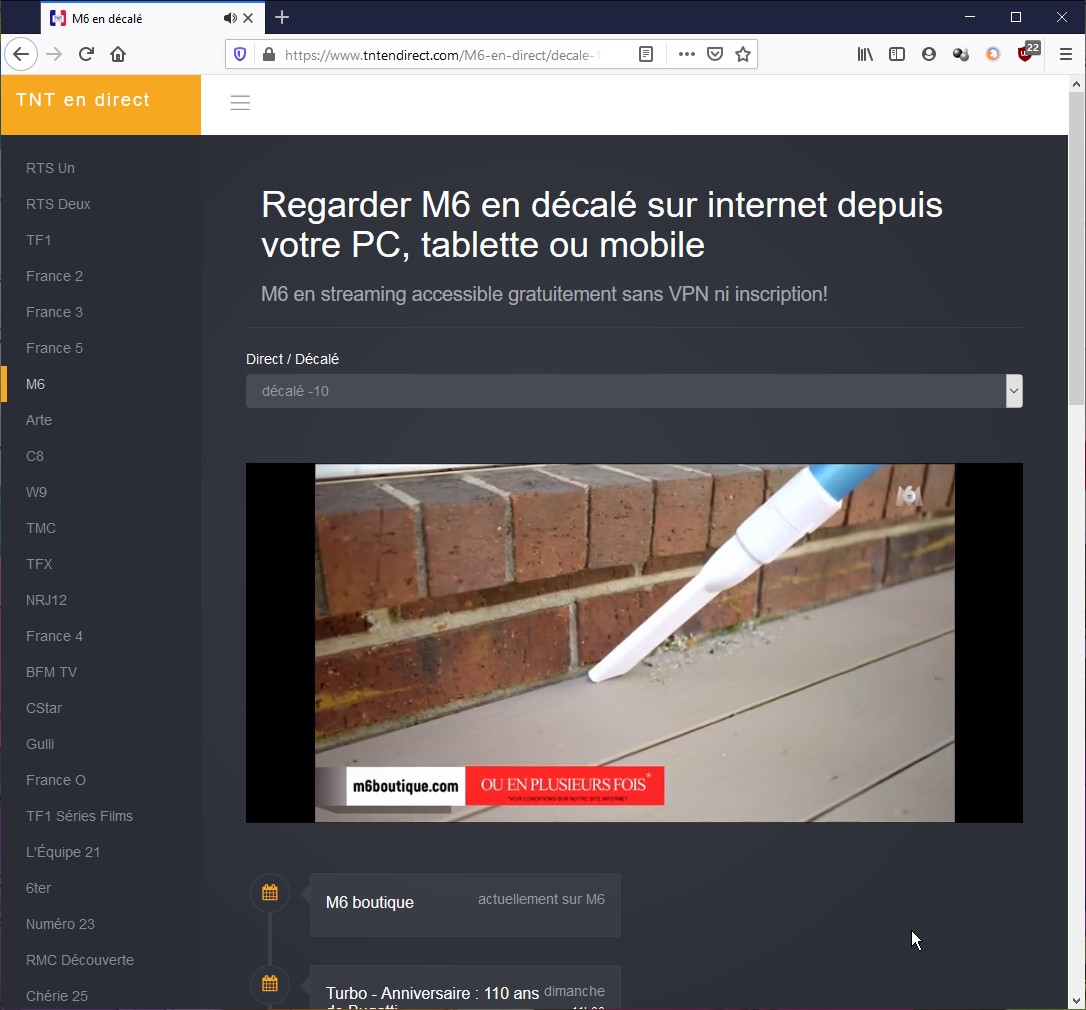Click the page vertical scrollbar down arrow
Image resolution: width=1086 pixels, height=1010 pixels.
[1076, 999]
